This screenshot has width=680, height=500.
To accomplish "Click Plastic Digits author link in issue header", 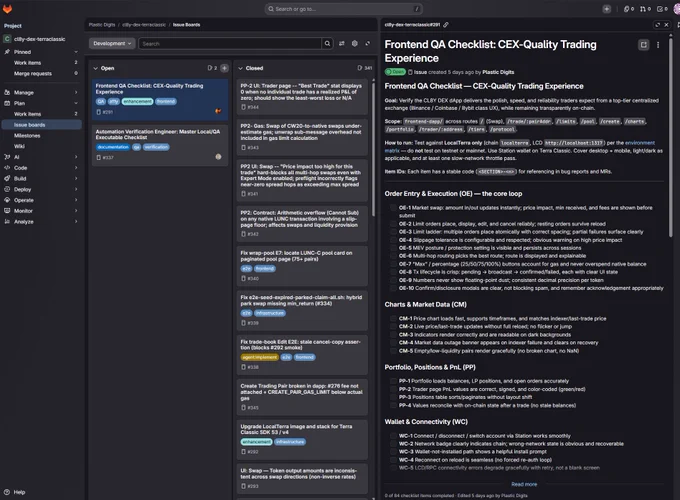I will pos(498,72).
